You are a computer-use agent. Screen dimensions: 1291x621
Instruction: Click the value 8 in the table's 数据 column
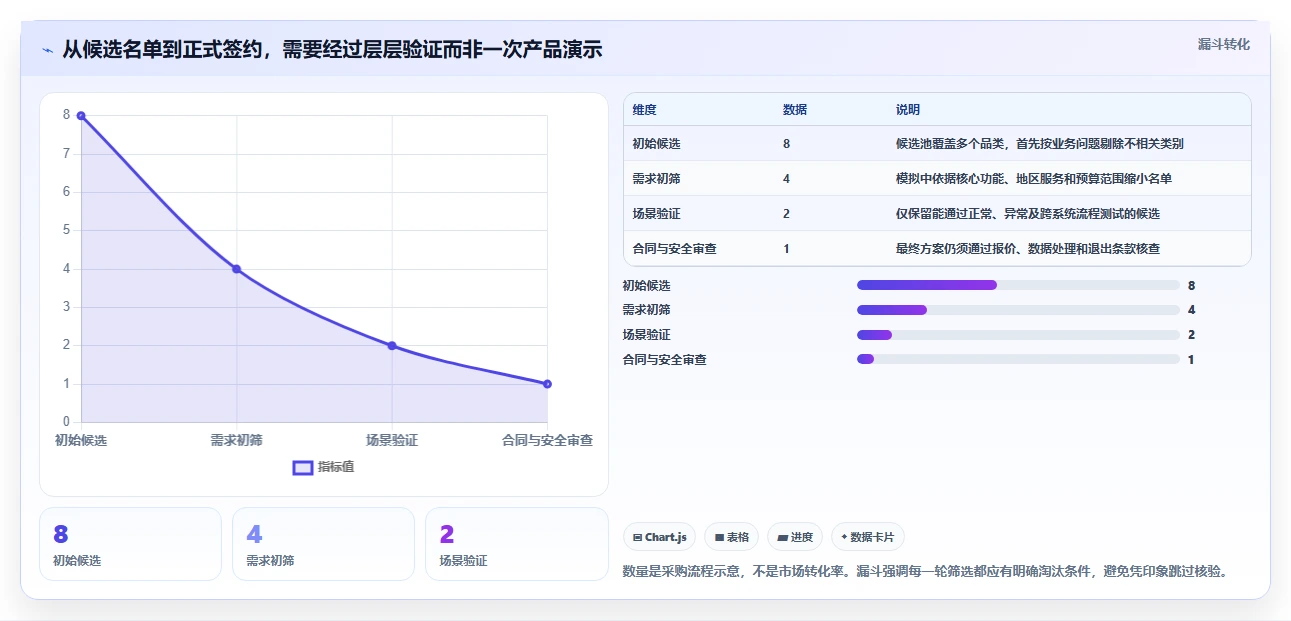coord(787,144)
